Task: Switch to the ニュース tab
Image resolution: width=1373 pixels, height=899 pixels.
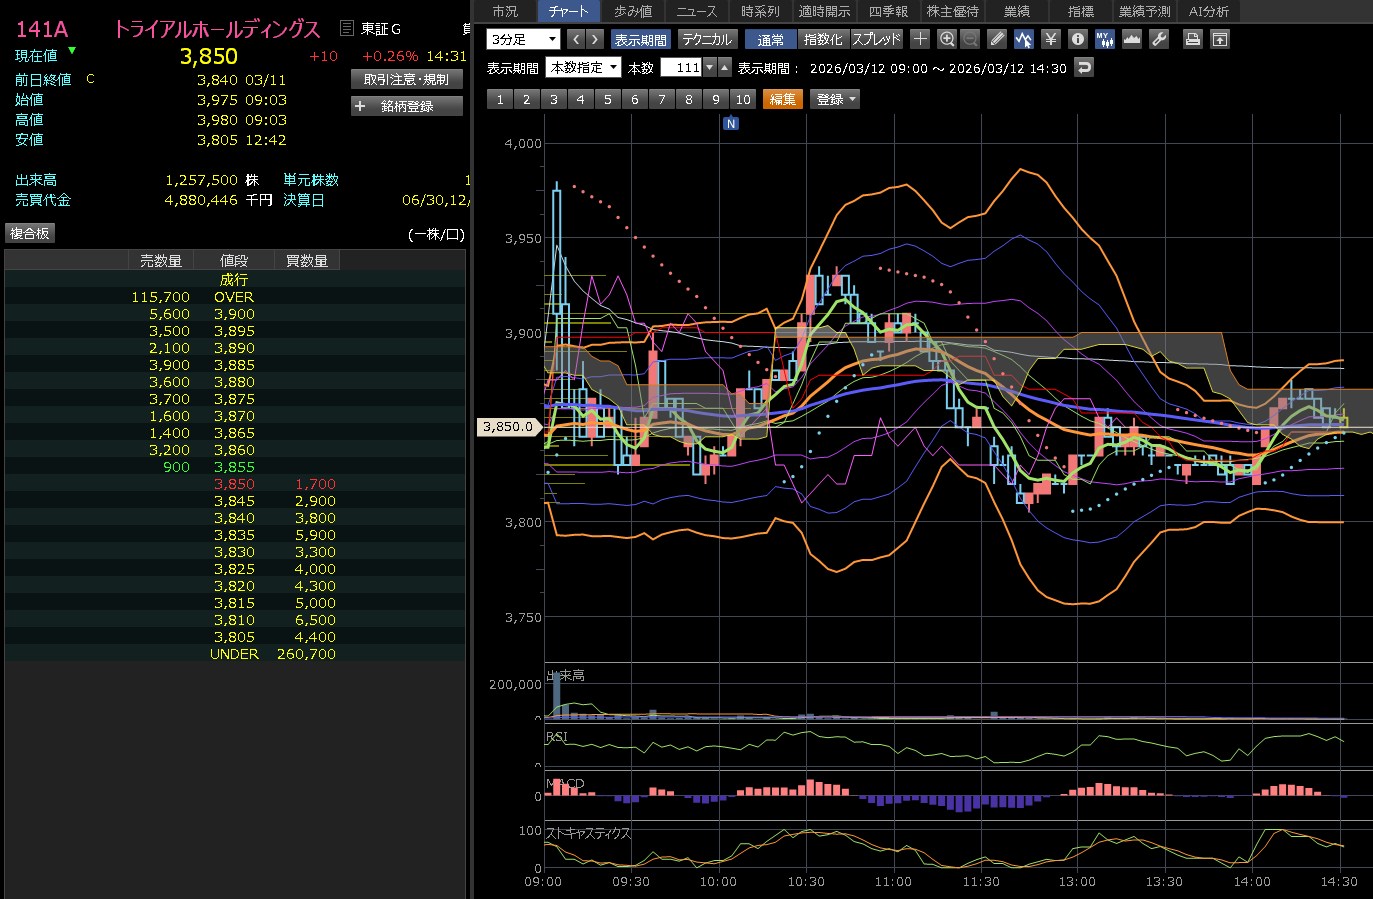Action: tap(696, 11)
